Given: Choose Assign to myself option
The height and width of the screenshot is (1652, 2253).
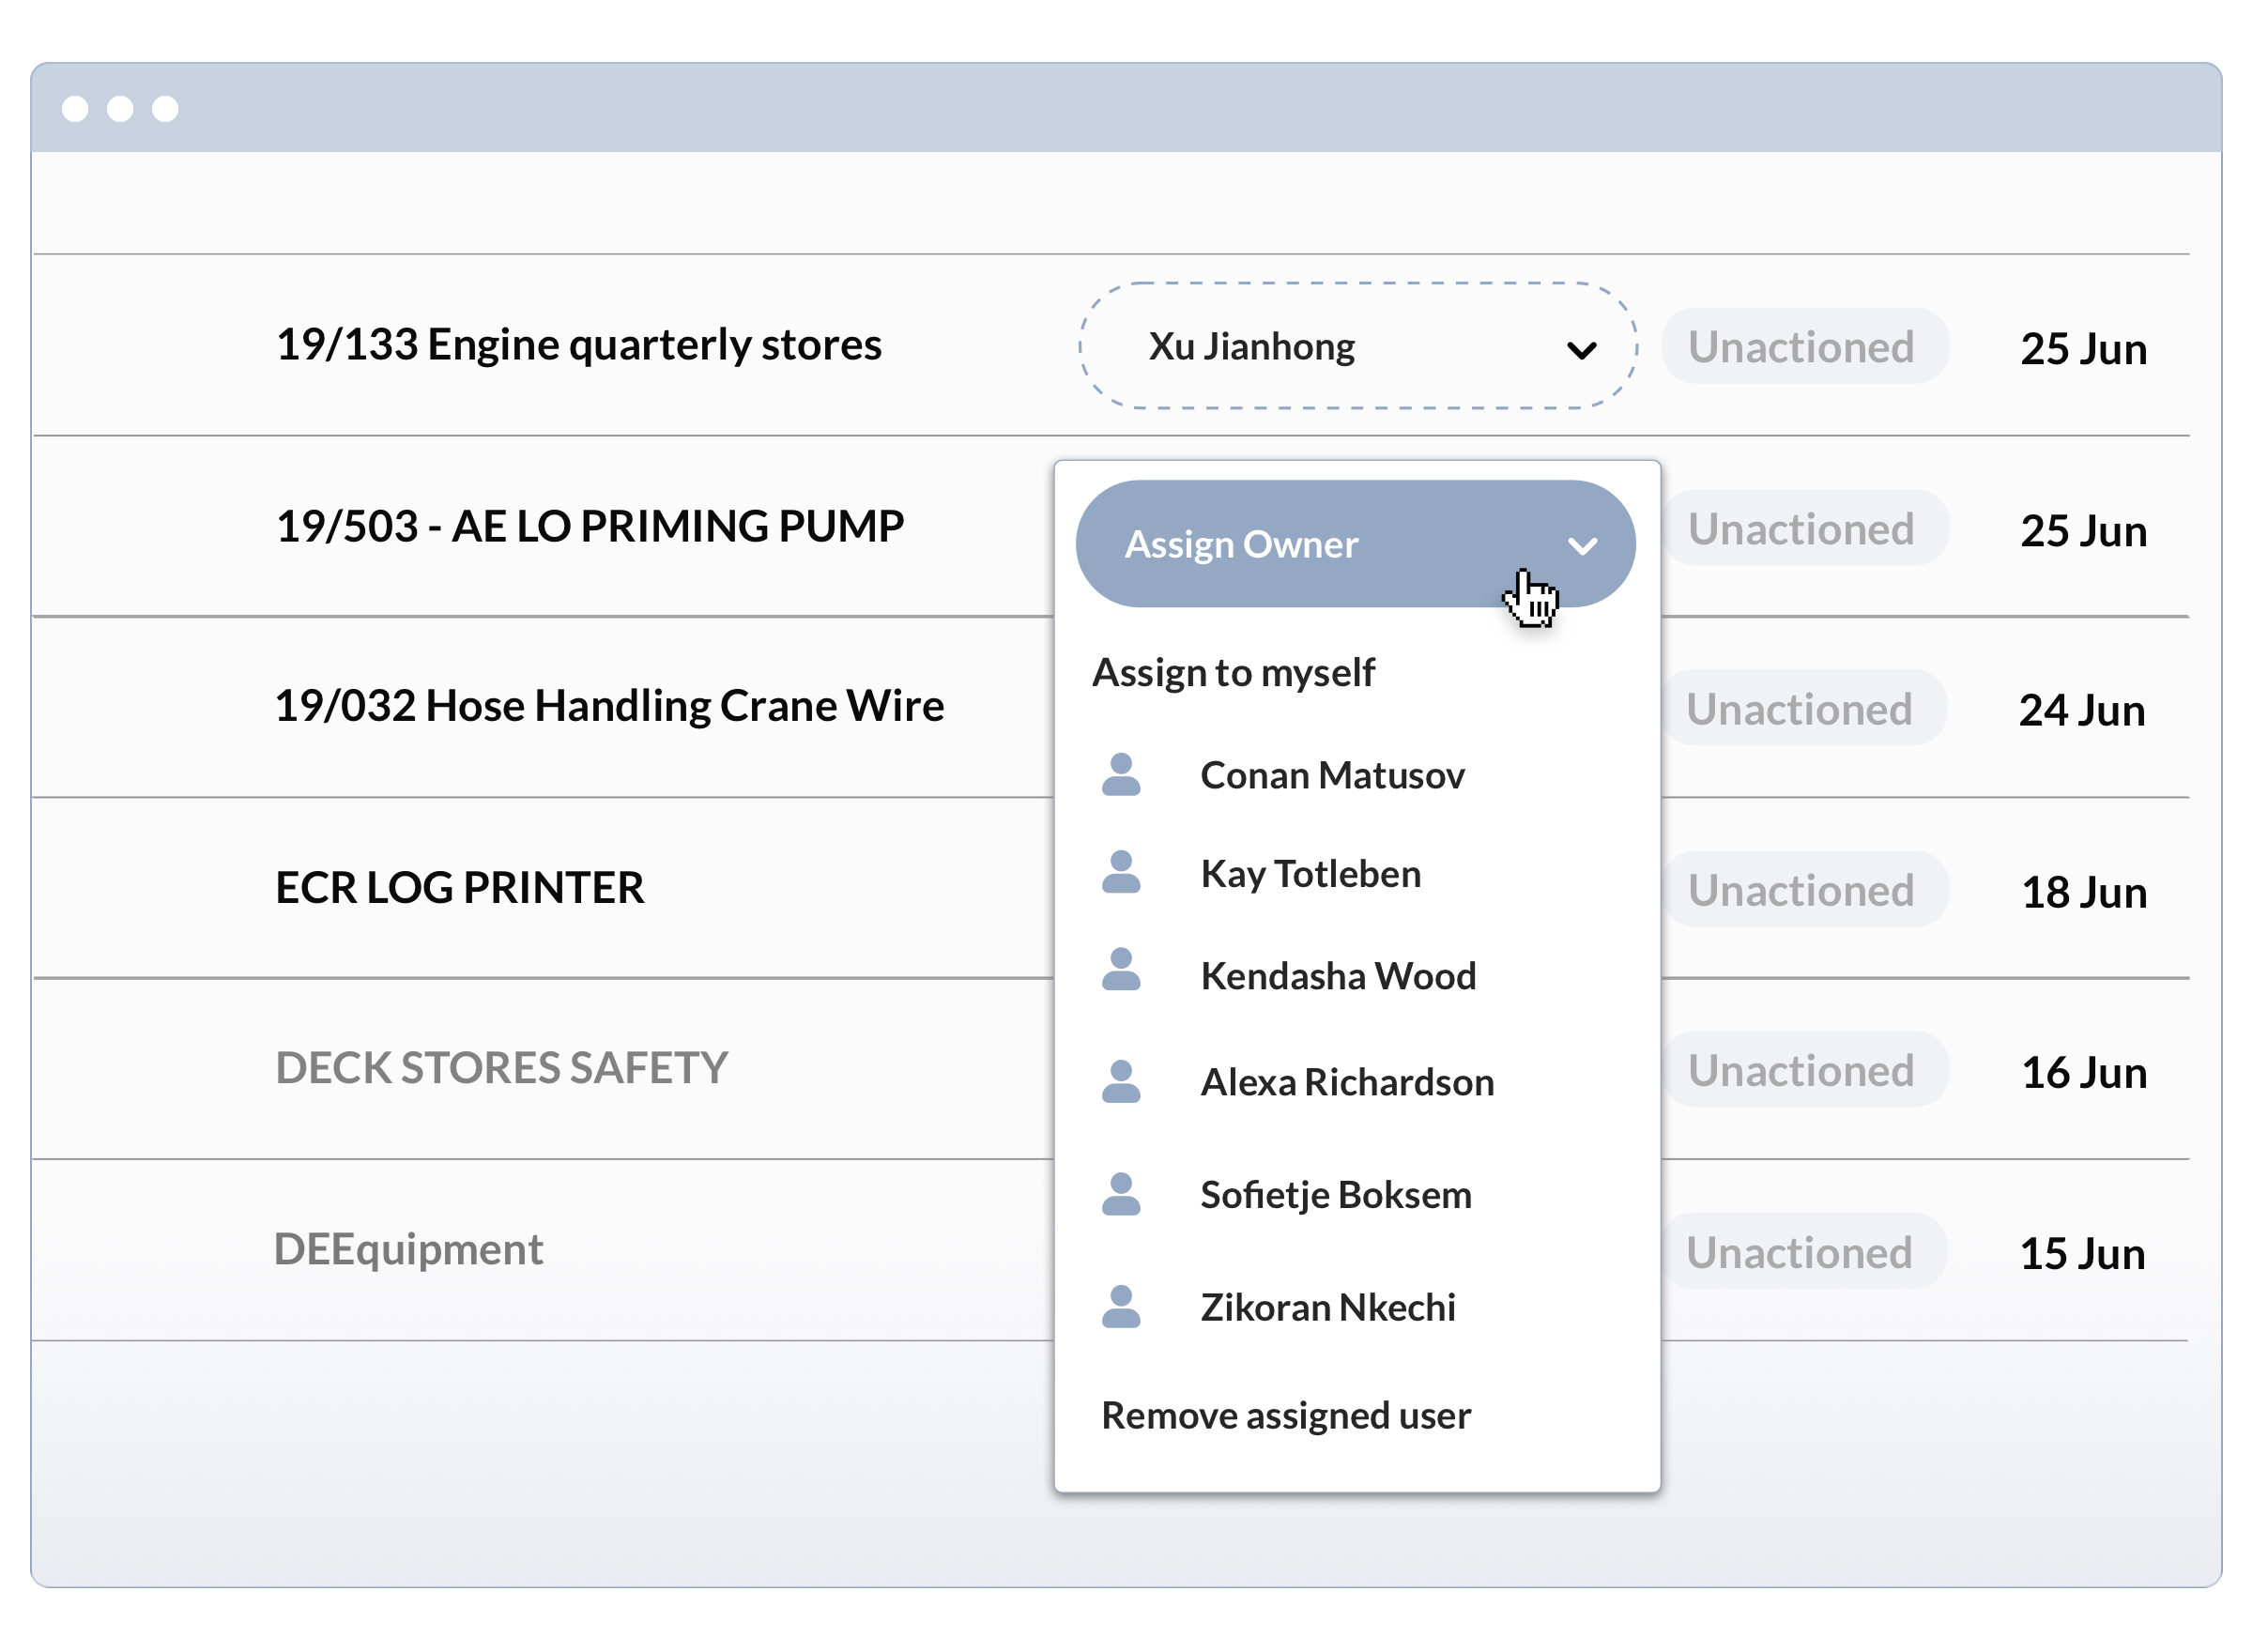Looking at the screenshot, I should 1233,673.
